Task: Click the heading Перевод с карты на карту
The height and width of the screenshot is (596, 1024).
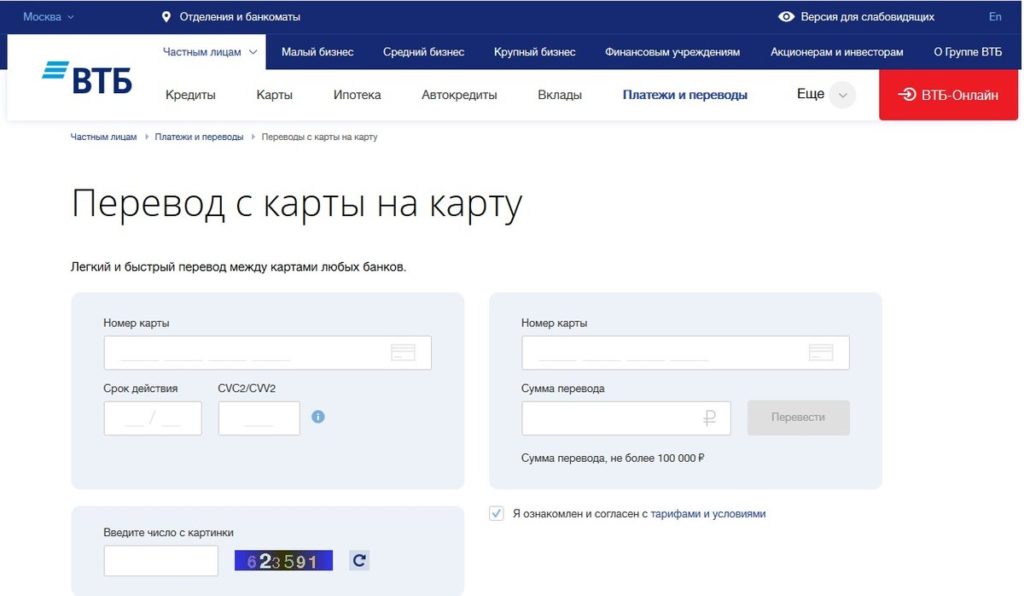Action: (297, 203)
